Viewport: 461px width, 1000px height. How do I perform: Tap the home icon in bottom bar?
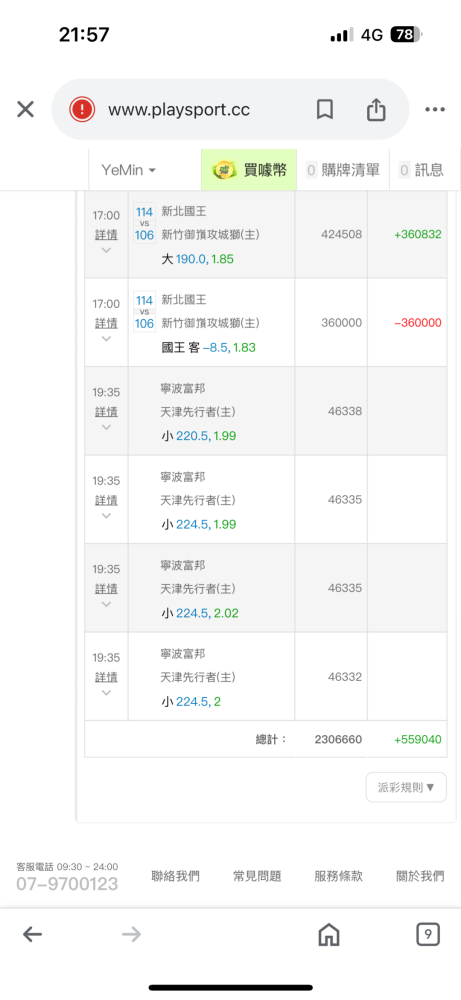pyautogui.click(x=328, y=935)
